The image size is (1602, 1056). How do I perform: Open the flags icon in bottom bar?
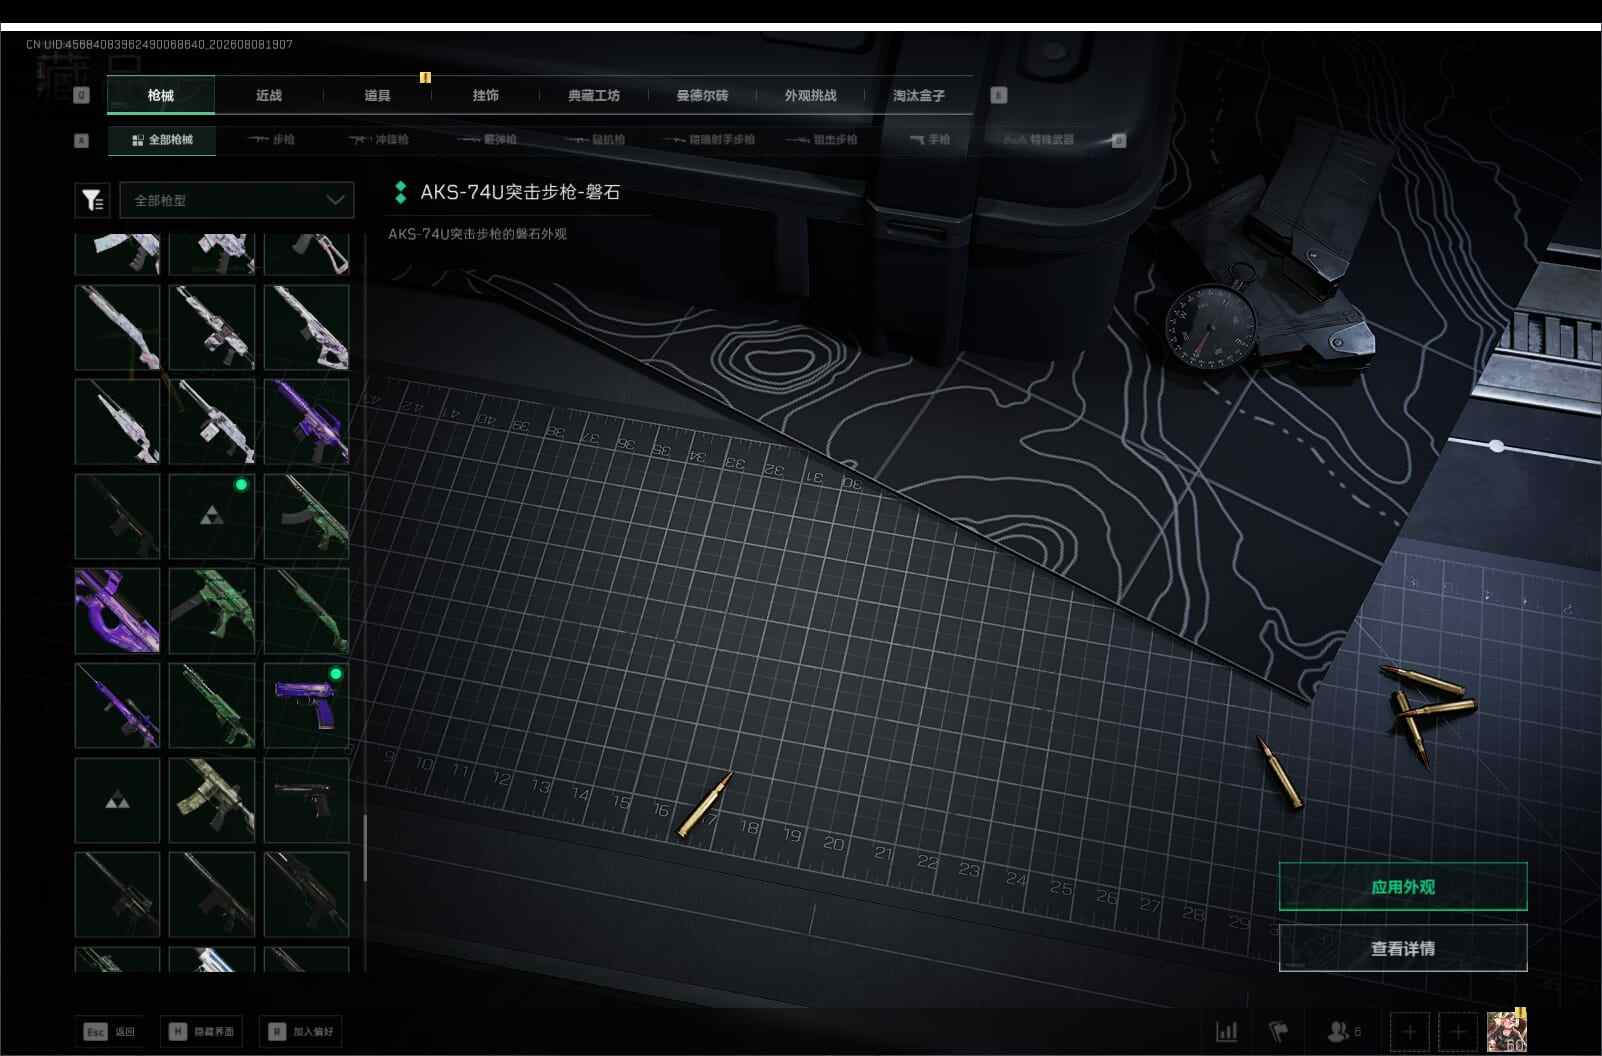click(x=1279, y=1031)
